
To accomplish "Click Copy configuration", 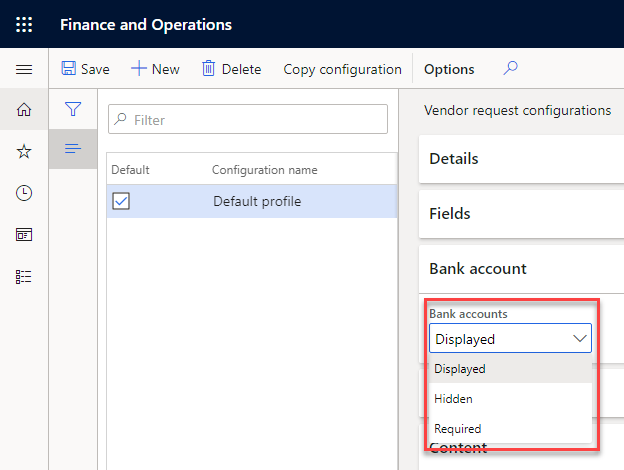I will click(x=342, y=69).
